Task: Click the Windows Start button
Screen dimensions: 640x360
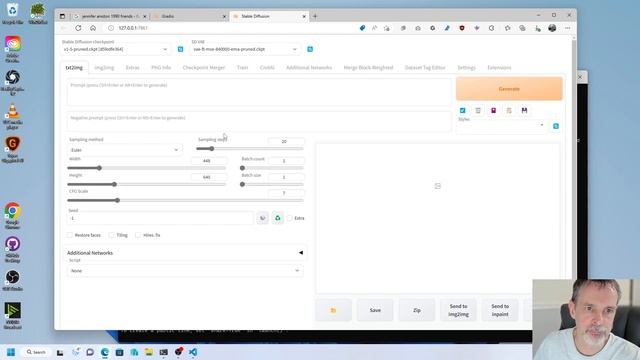Action: pyautogui.click(x=11, y=352)
